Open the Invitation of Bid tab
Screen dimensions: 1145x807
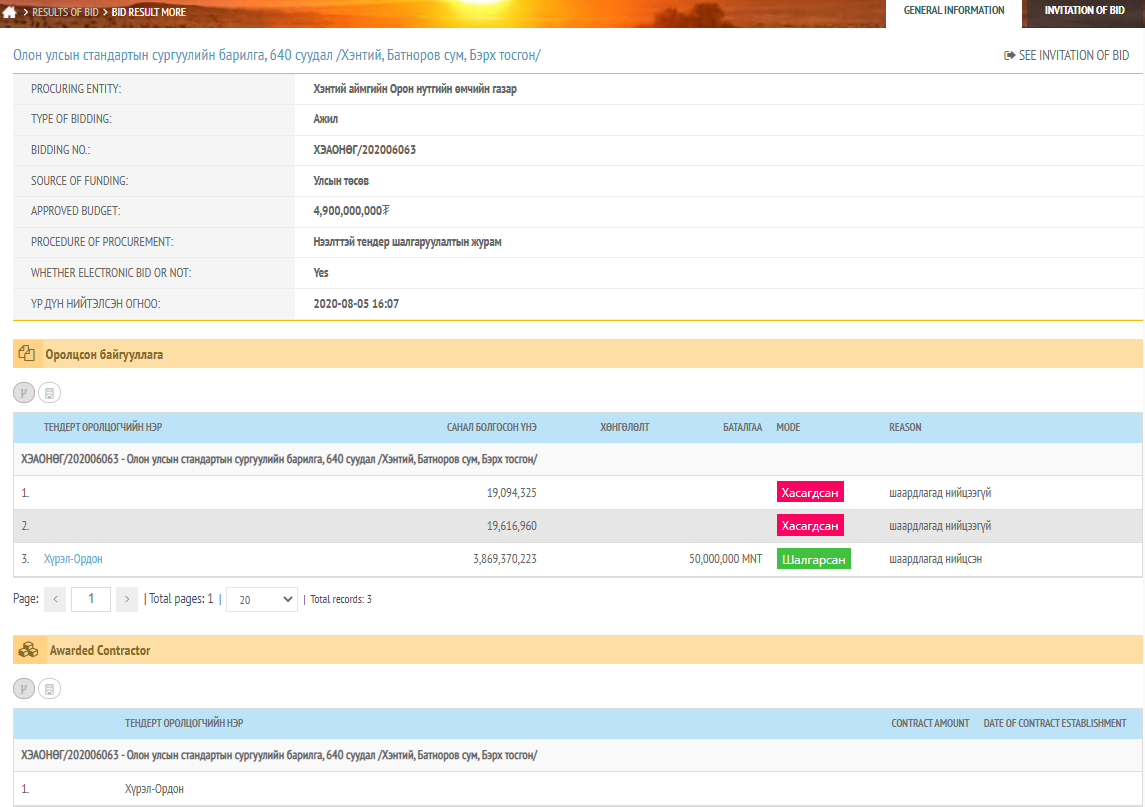[1084, 11]
